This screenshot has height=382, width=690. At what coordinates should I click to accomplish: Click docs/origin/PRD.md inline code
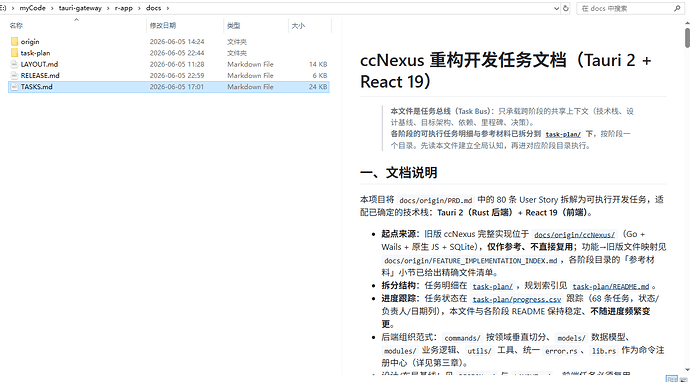tap(437, 200)
